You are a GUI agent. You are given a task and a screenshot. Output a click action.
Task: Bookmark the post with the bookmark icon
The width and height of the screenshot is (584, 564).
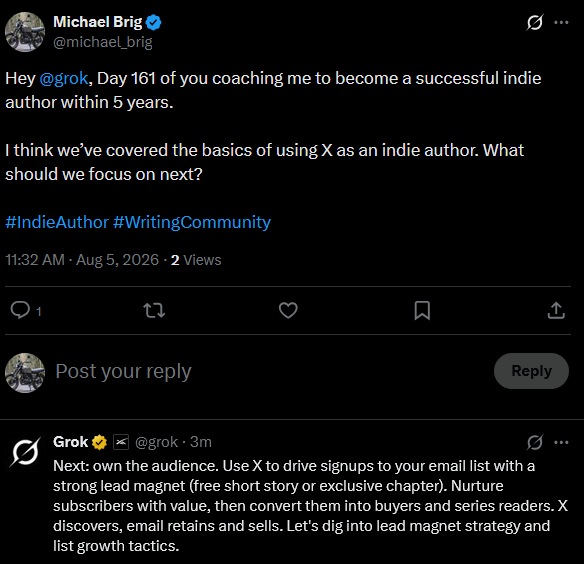(x=422, y=310)
